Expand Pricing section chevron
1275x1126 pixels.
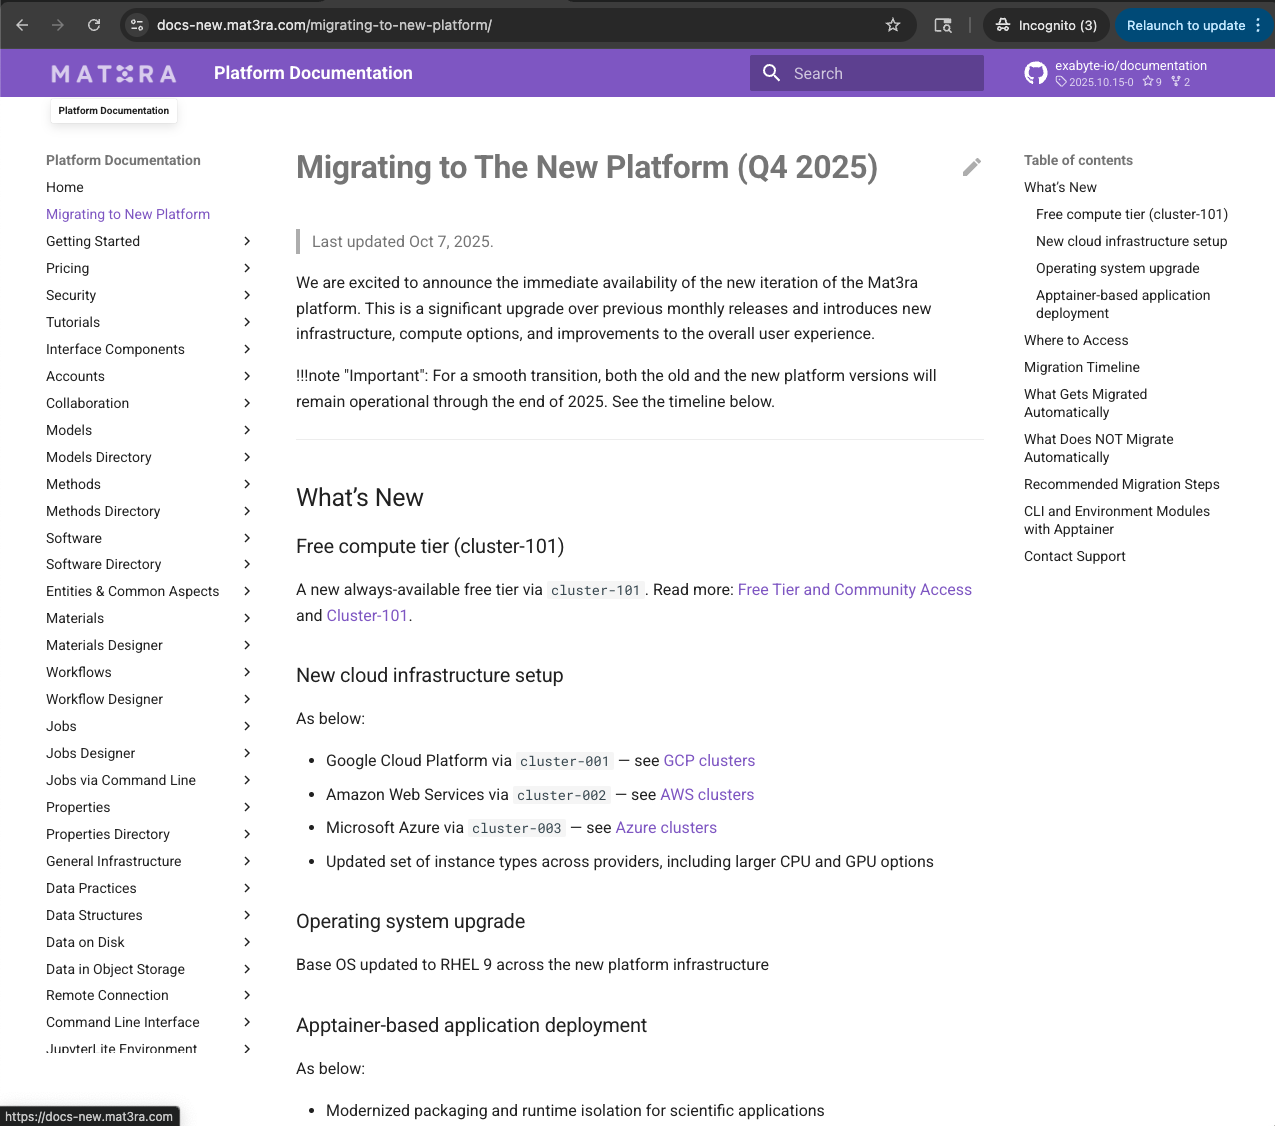(x=247, y=268)
